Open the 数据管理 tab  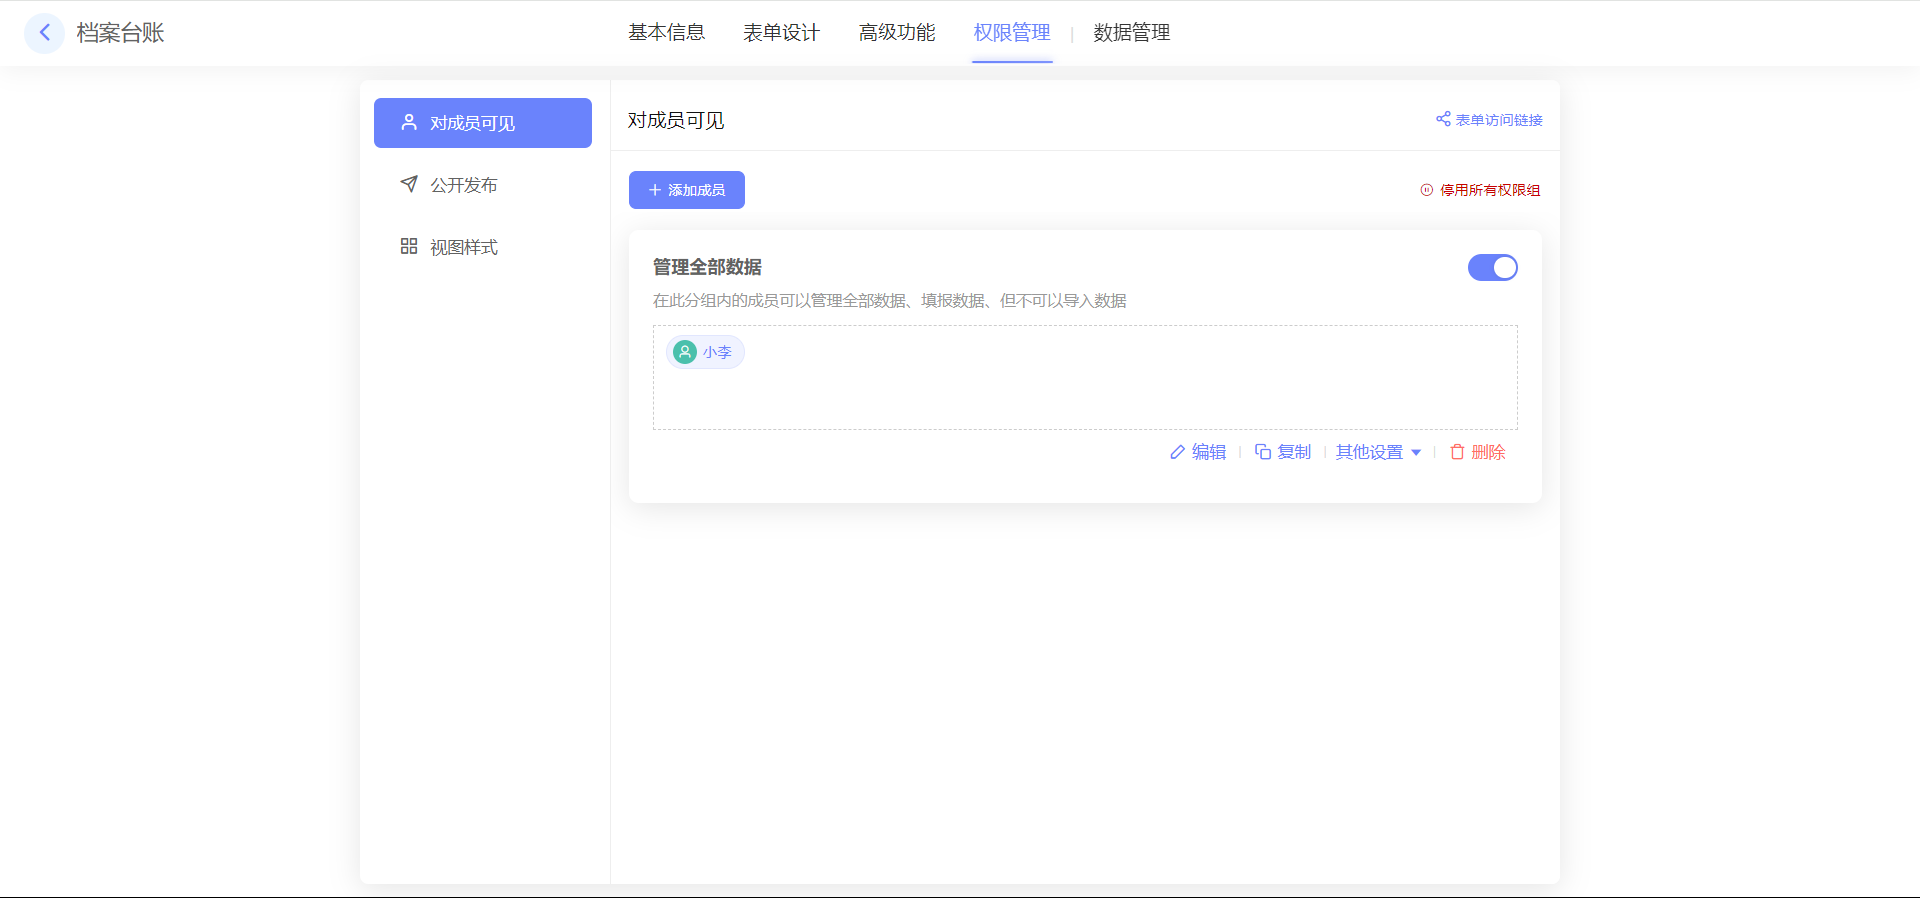click(x=1131, y=33)
